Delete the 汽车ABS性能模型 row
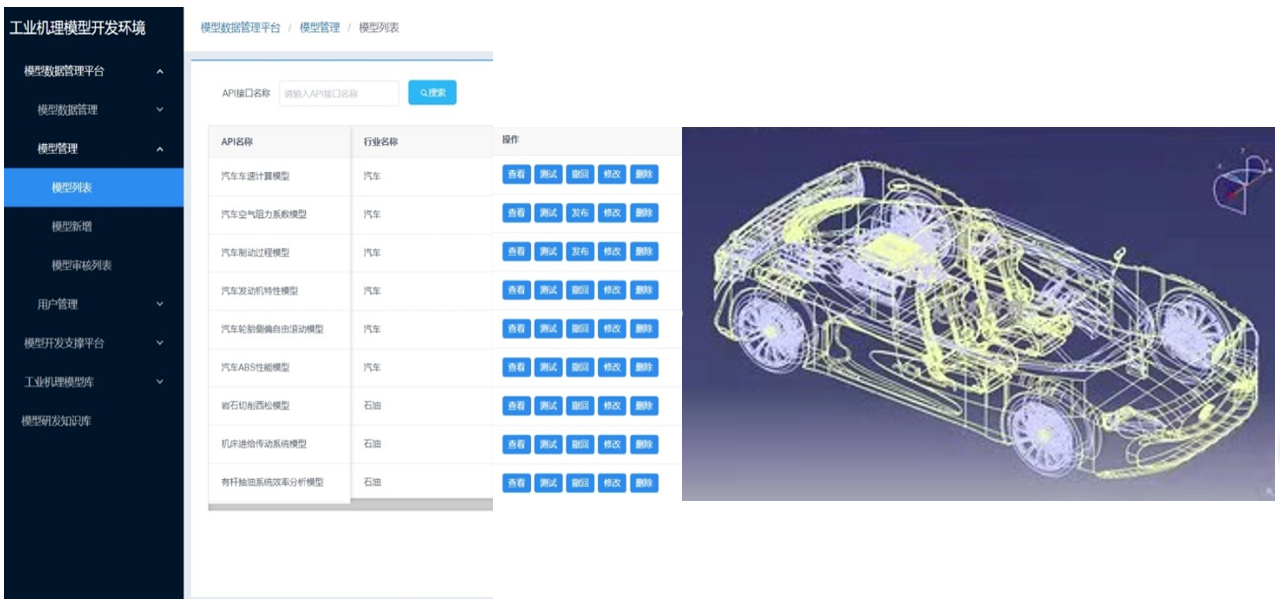 pyautogui.click(x=644, y=367)
